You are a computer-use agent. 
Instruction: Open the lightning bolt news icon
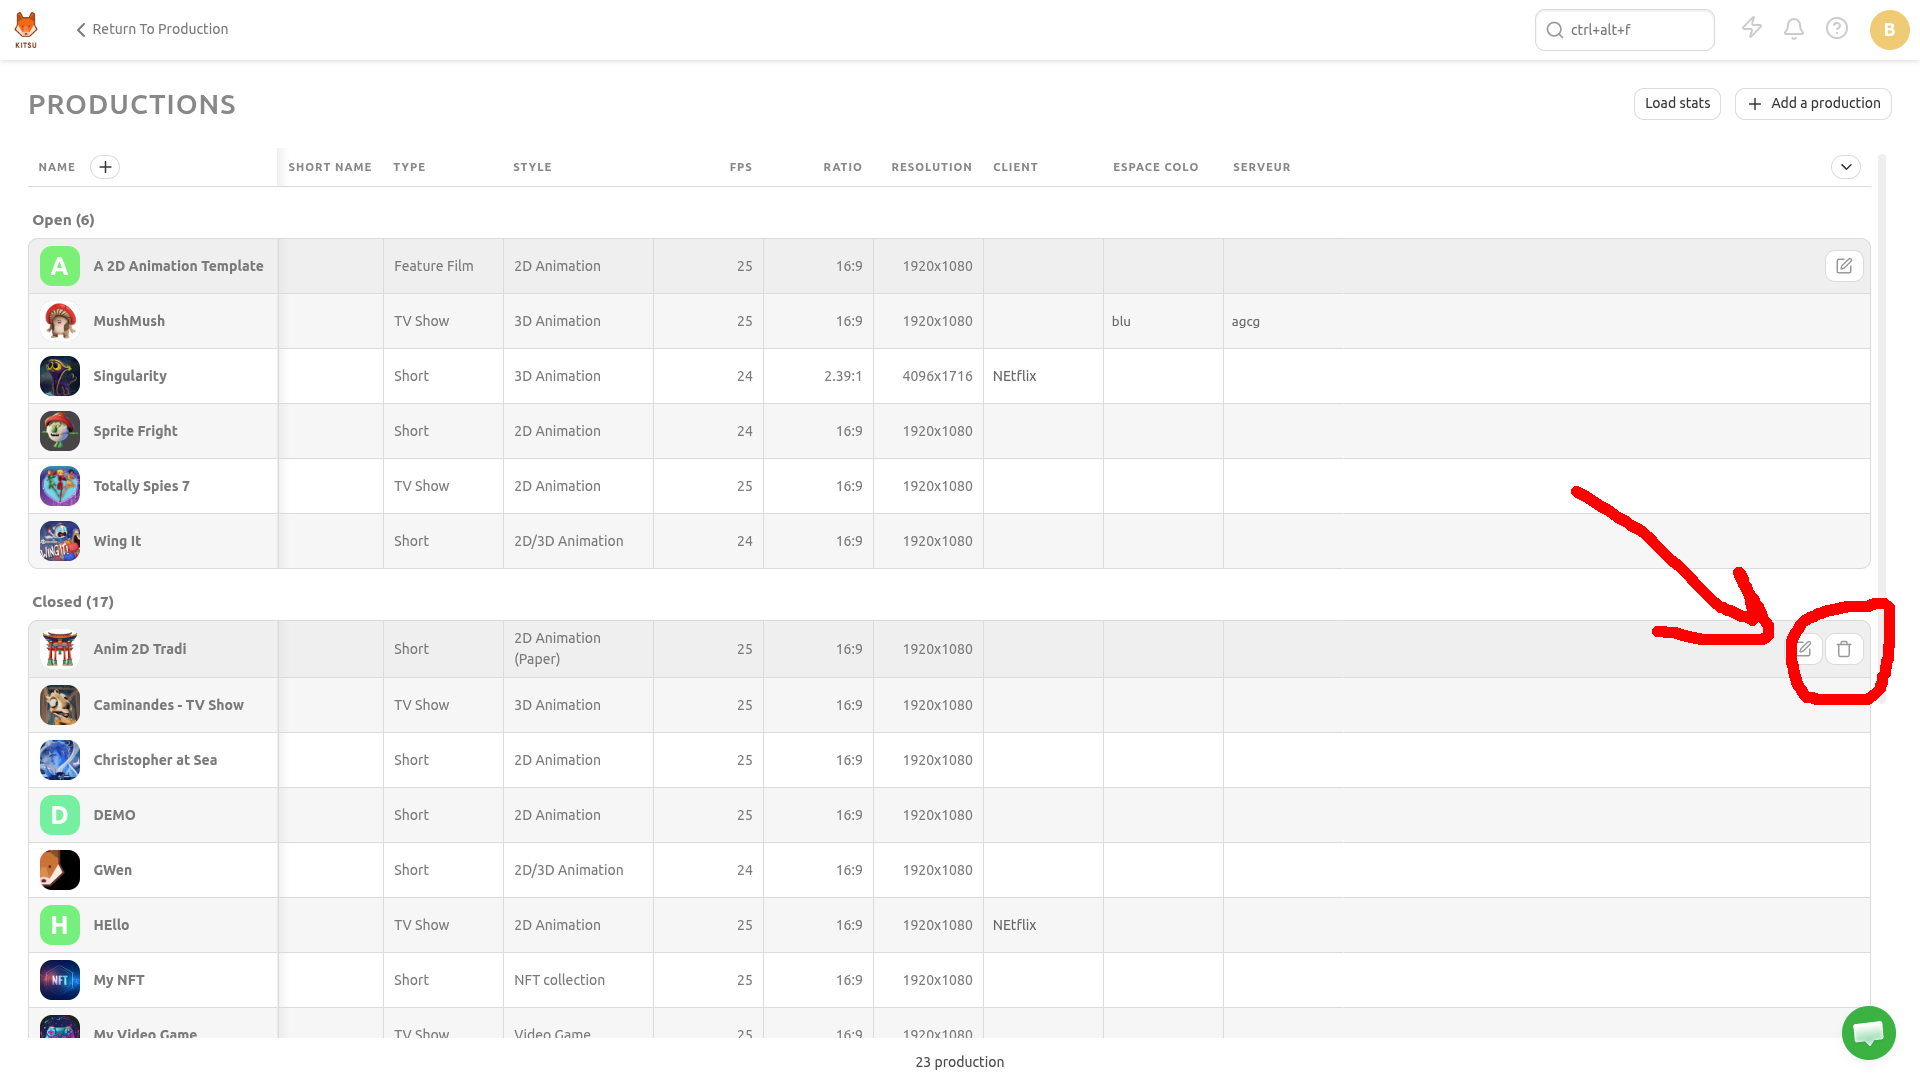click(x=1752, y=28)
